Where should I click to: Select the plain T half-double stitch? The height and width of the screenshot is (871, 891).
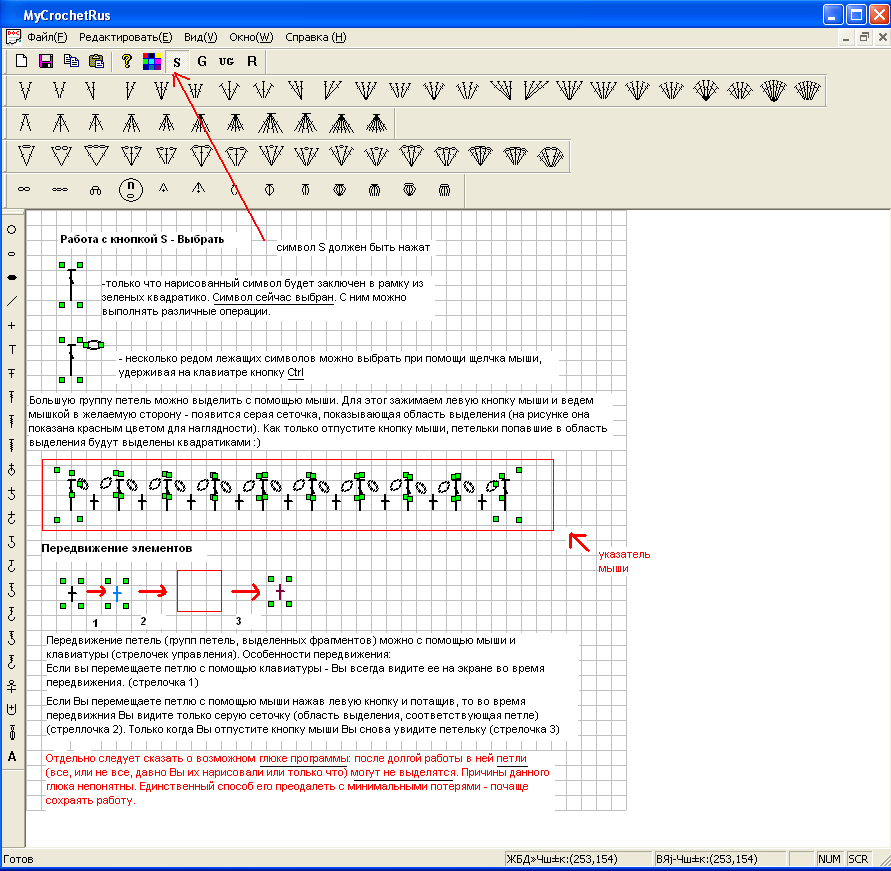tap(11, 349)
